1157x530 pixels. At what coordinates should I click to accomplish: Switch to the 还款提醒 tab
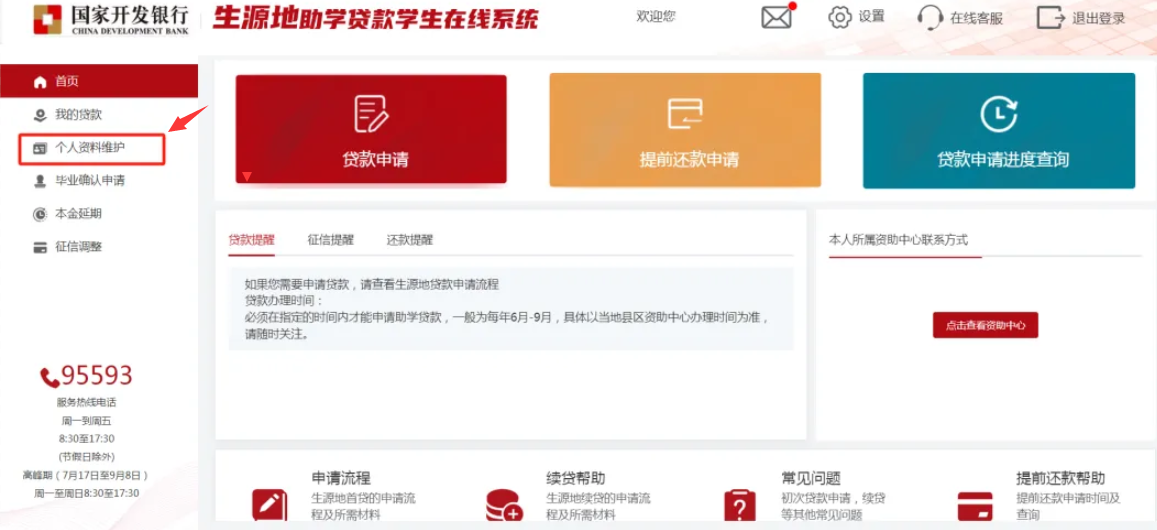(410, 240)
